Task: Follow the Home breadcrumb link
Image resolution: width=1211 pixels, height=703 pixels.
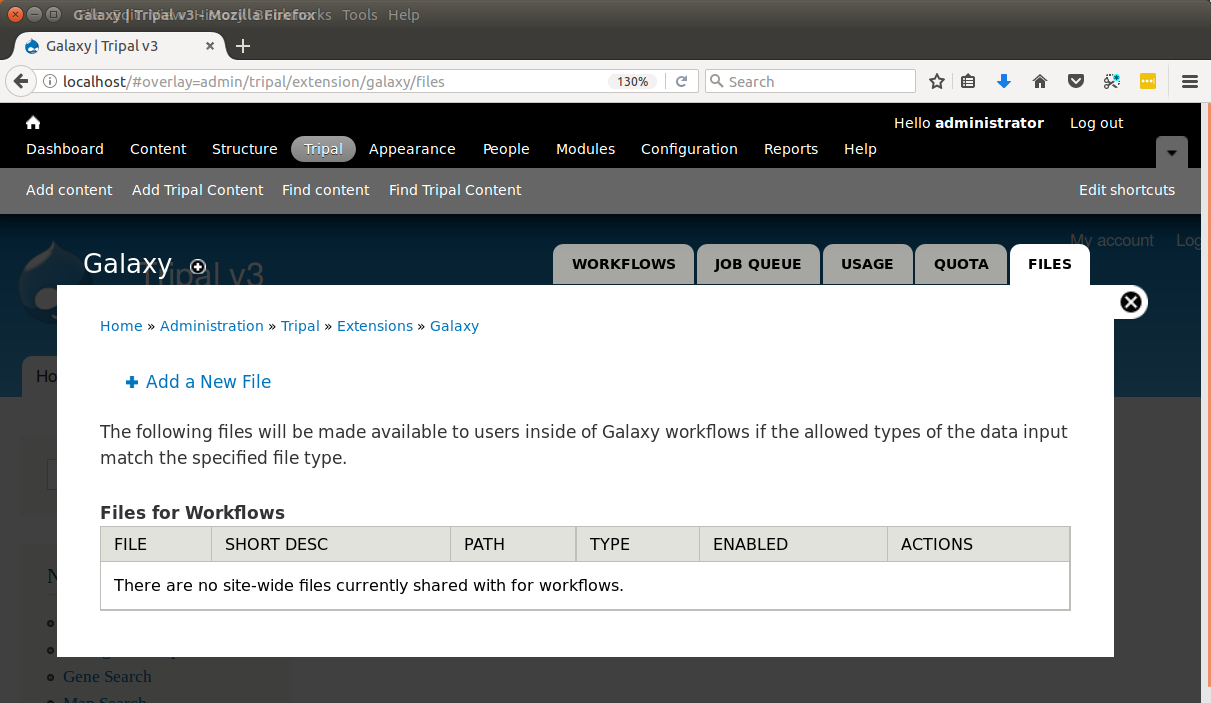Action: [x=121, y=326]
